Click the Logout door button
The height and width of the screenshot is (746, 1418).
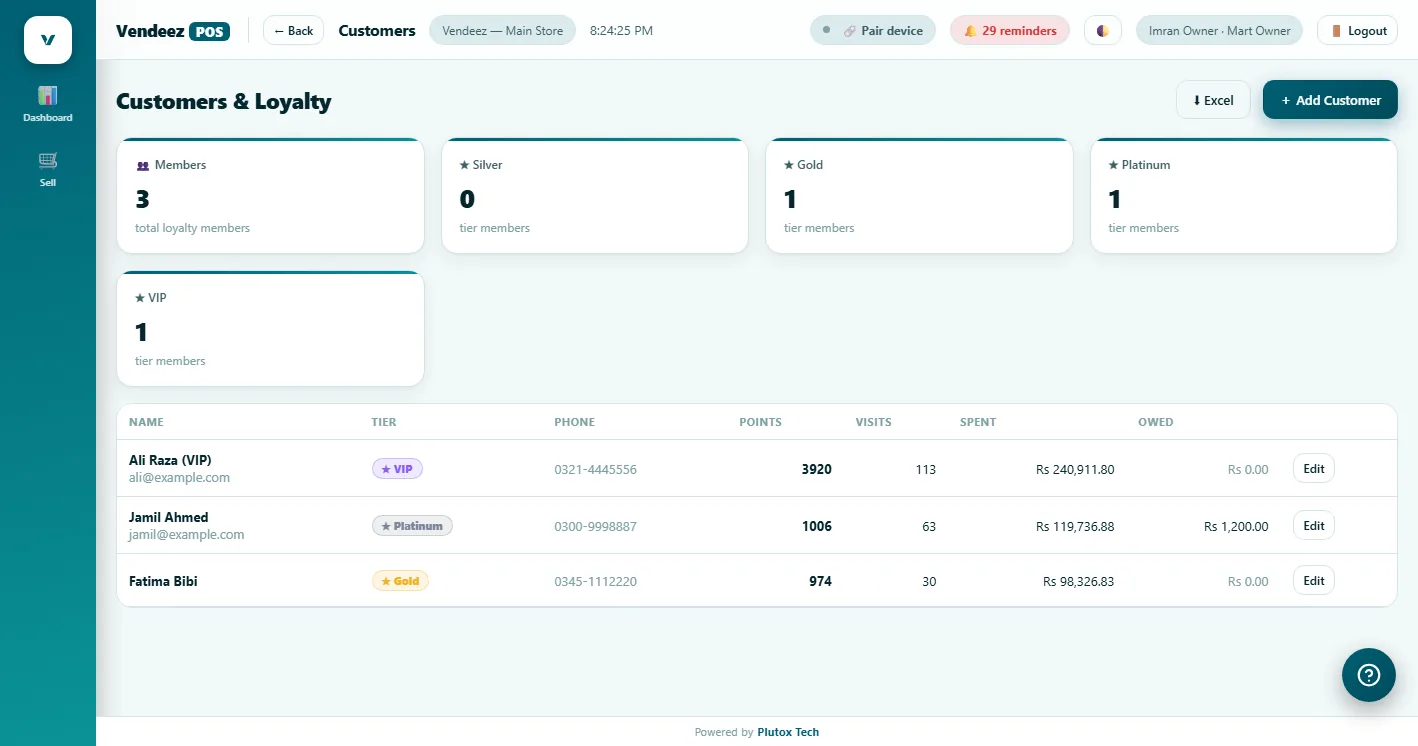tap(1357, 31)
